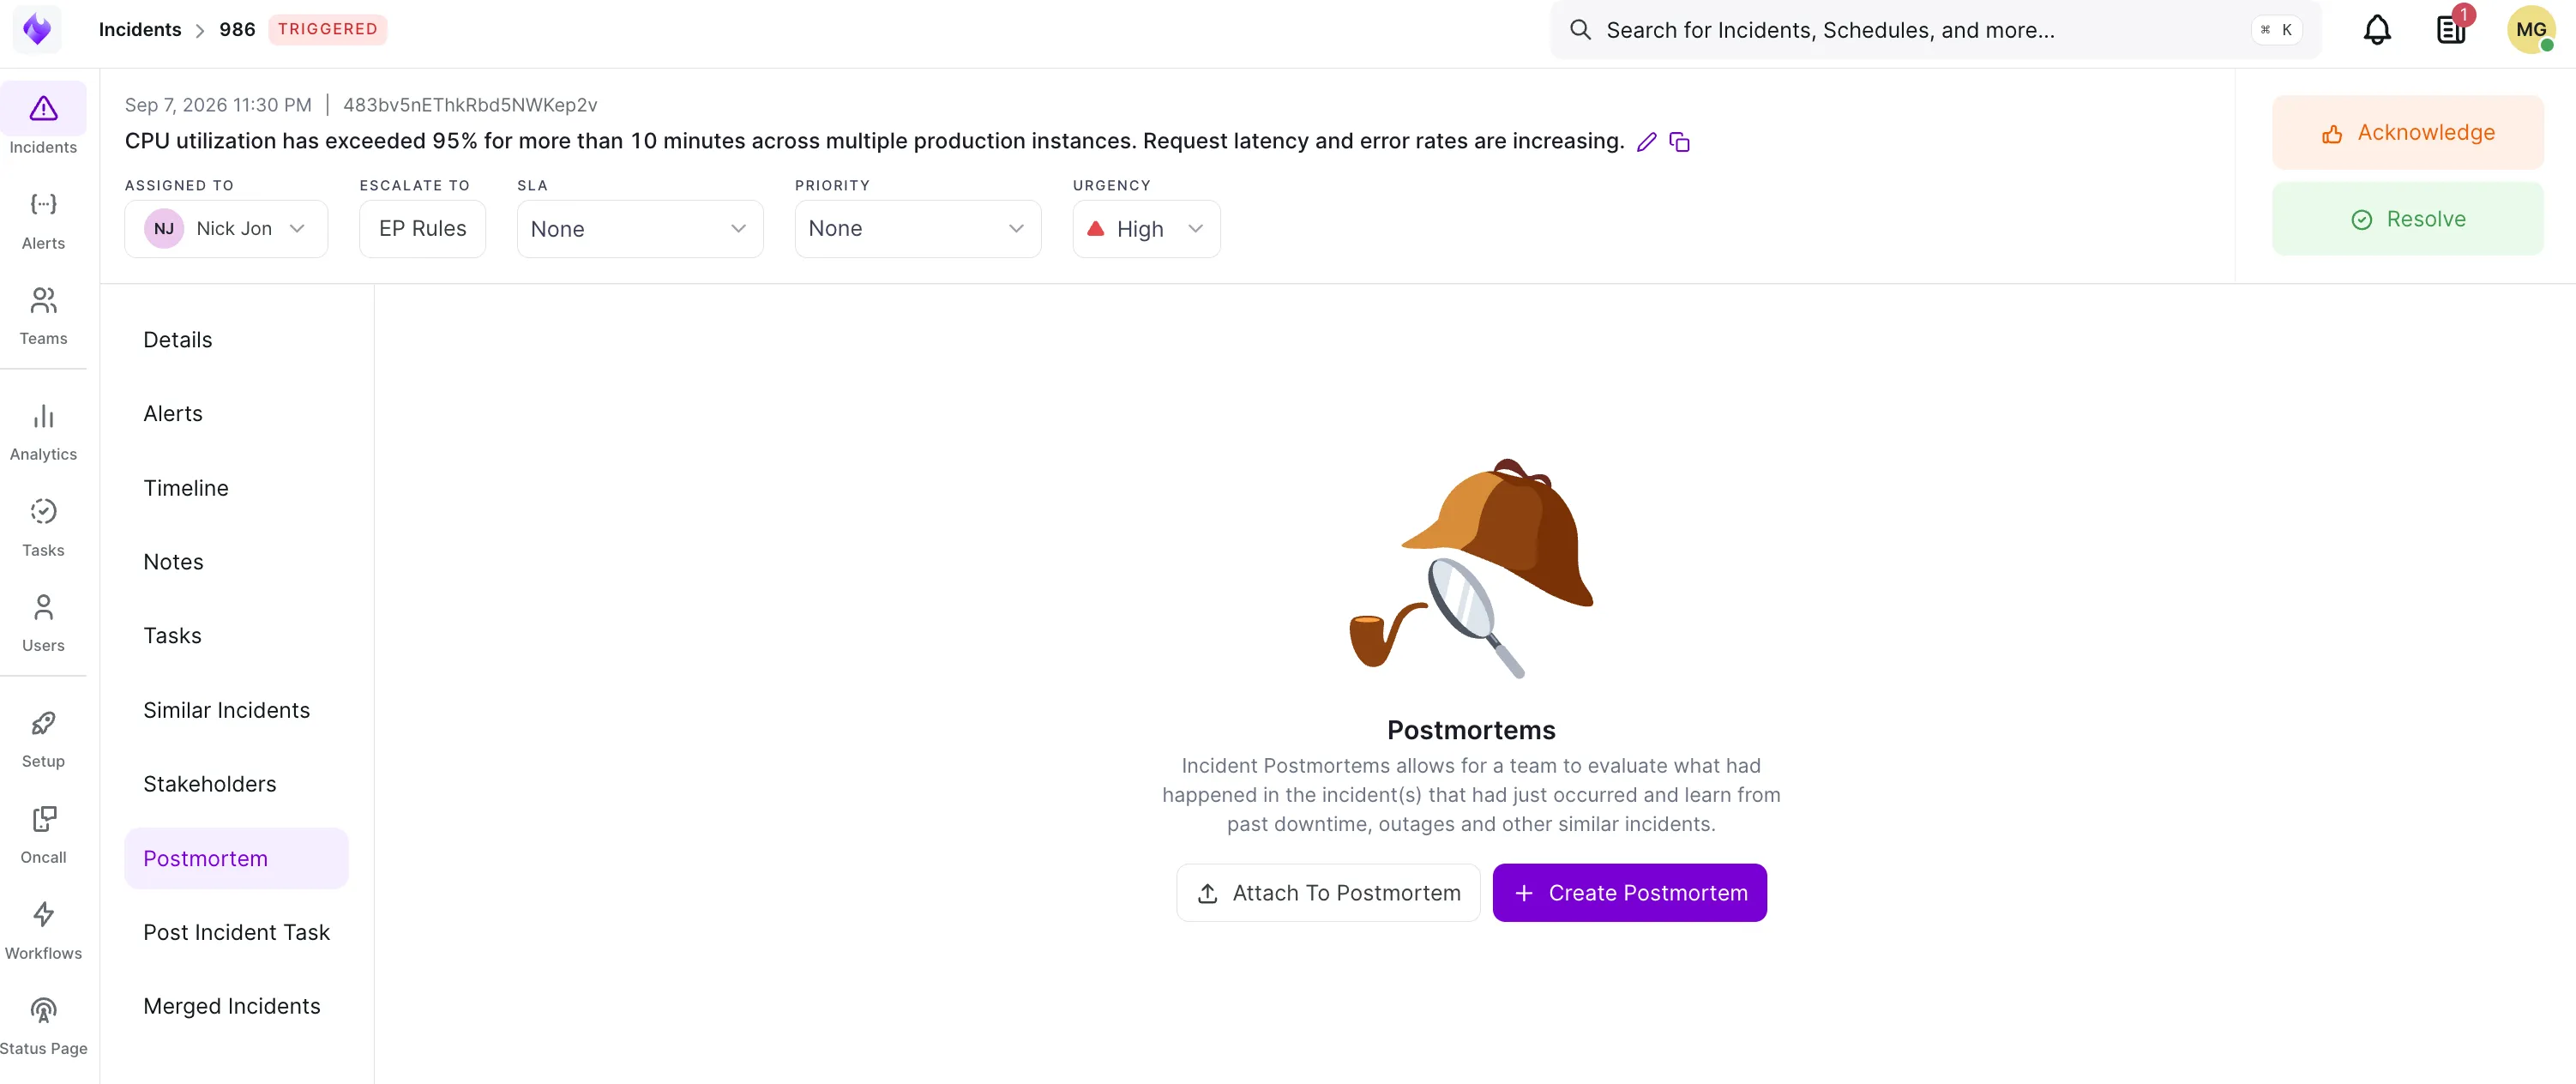Select the Similar Incidents tab
Screen dimensions: 2576x1084
pyautogui.click(x=226, y=710)
